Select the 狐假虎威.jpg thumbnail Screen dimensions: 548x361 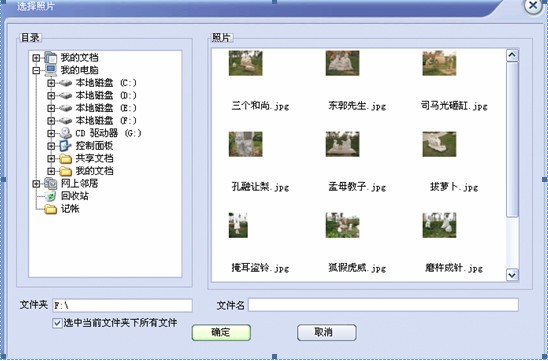(342, 225)
